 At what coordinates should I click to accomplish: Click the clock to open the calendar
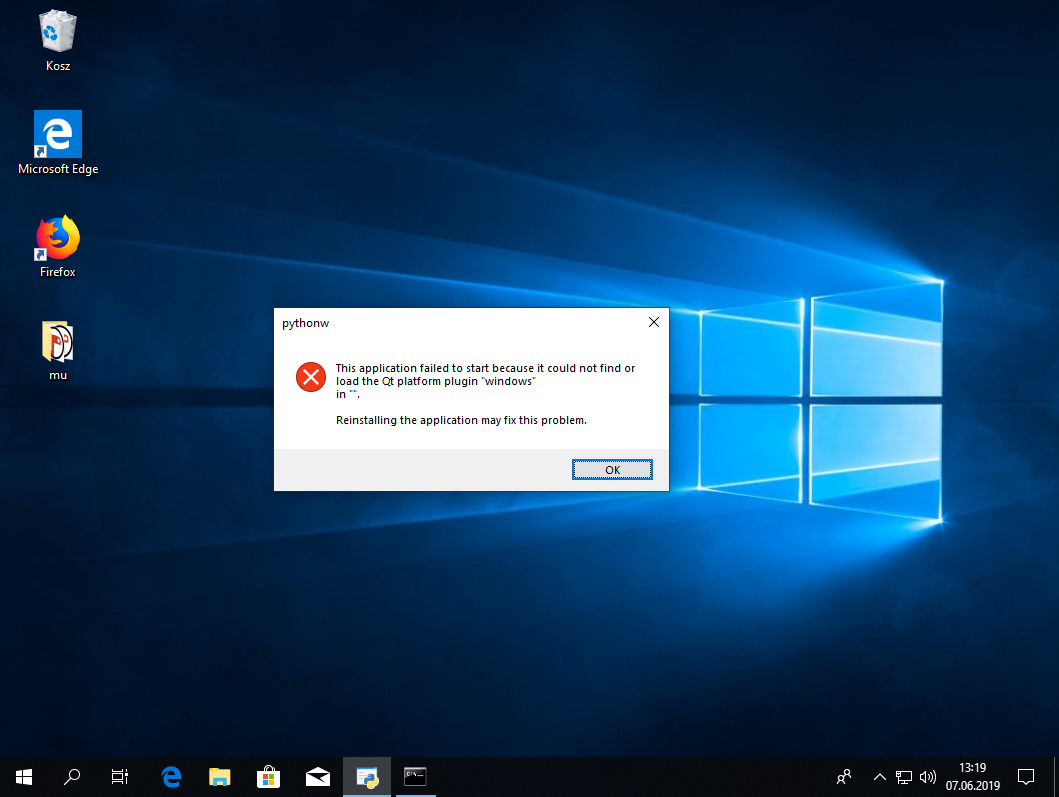(971, 777)
